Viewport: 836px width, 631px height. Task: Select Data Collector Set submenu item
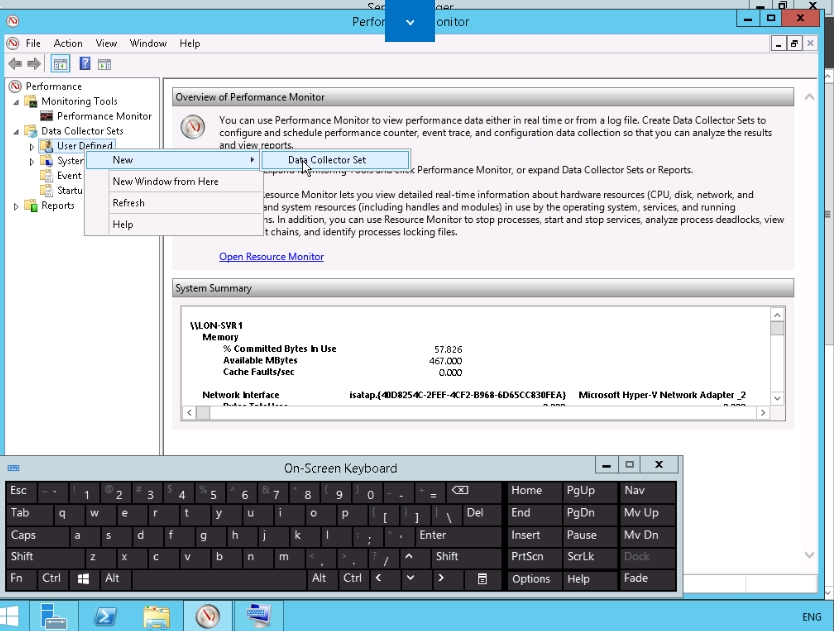(x=335, y=160)
